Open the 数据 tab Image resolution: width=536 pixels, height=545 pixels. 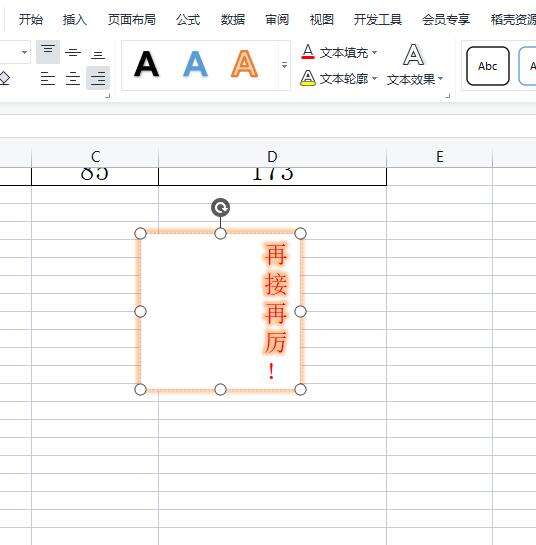(233, 19)
